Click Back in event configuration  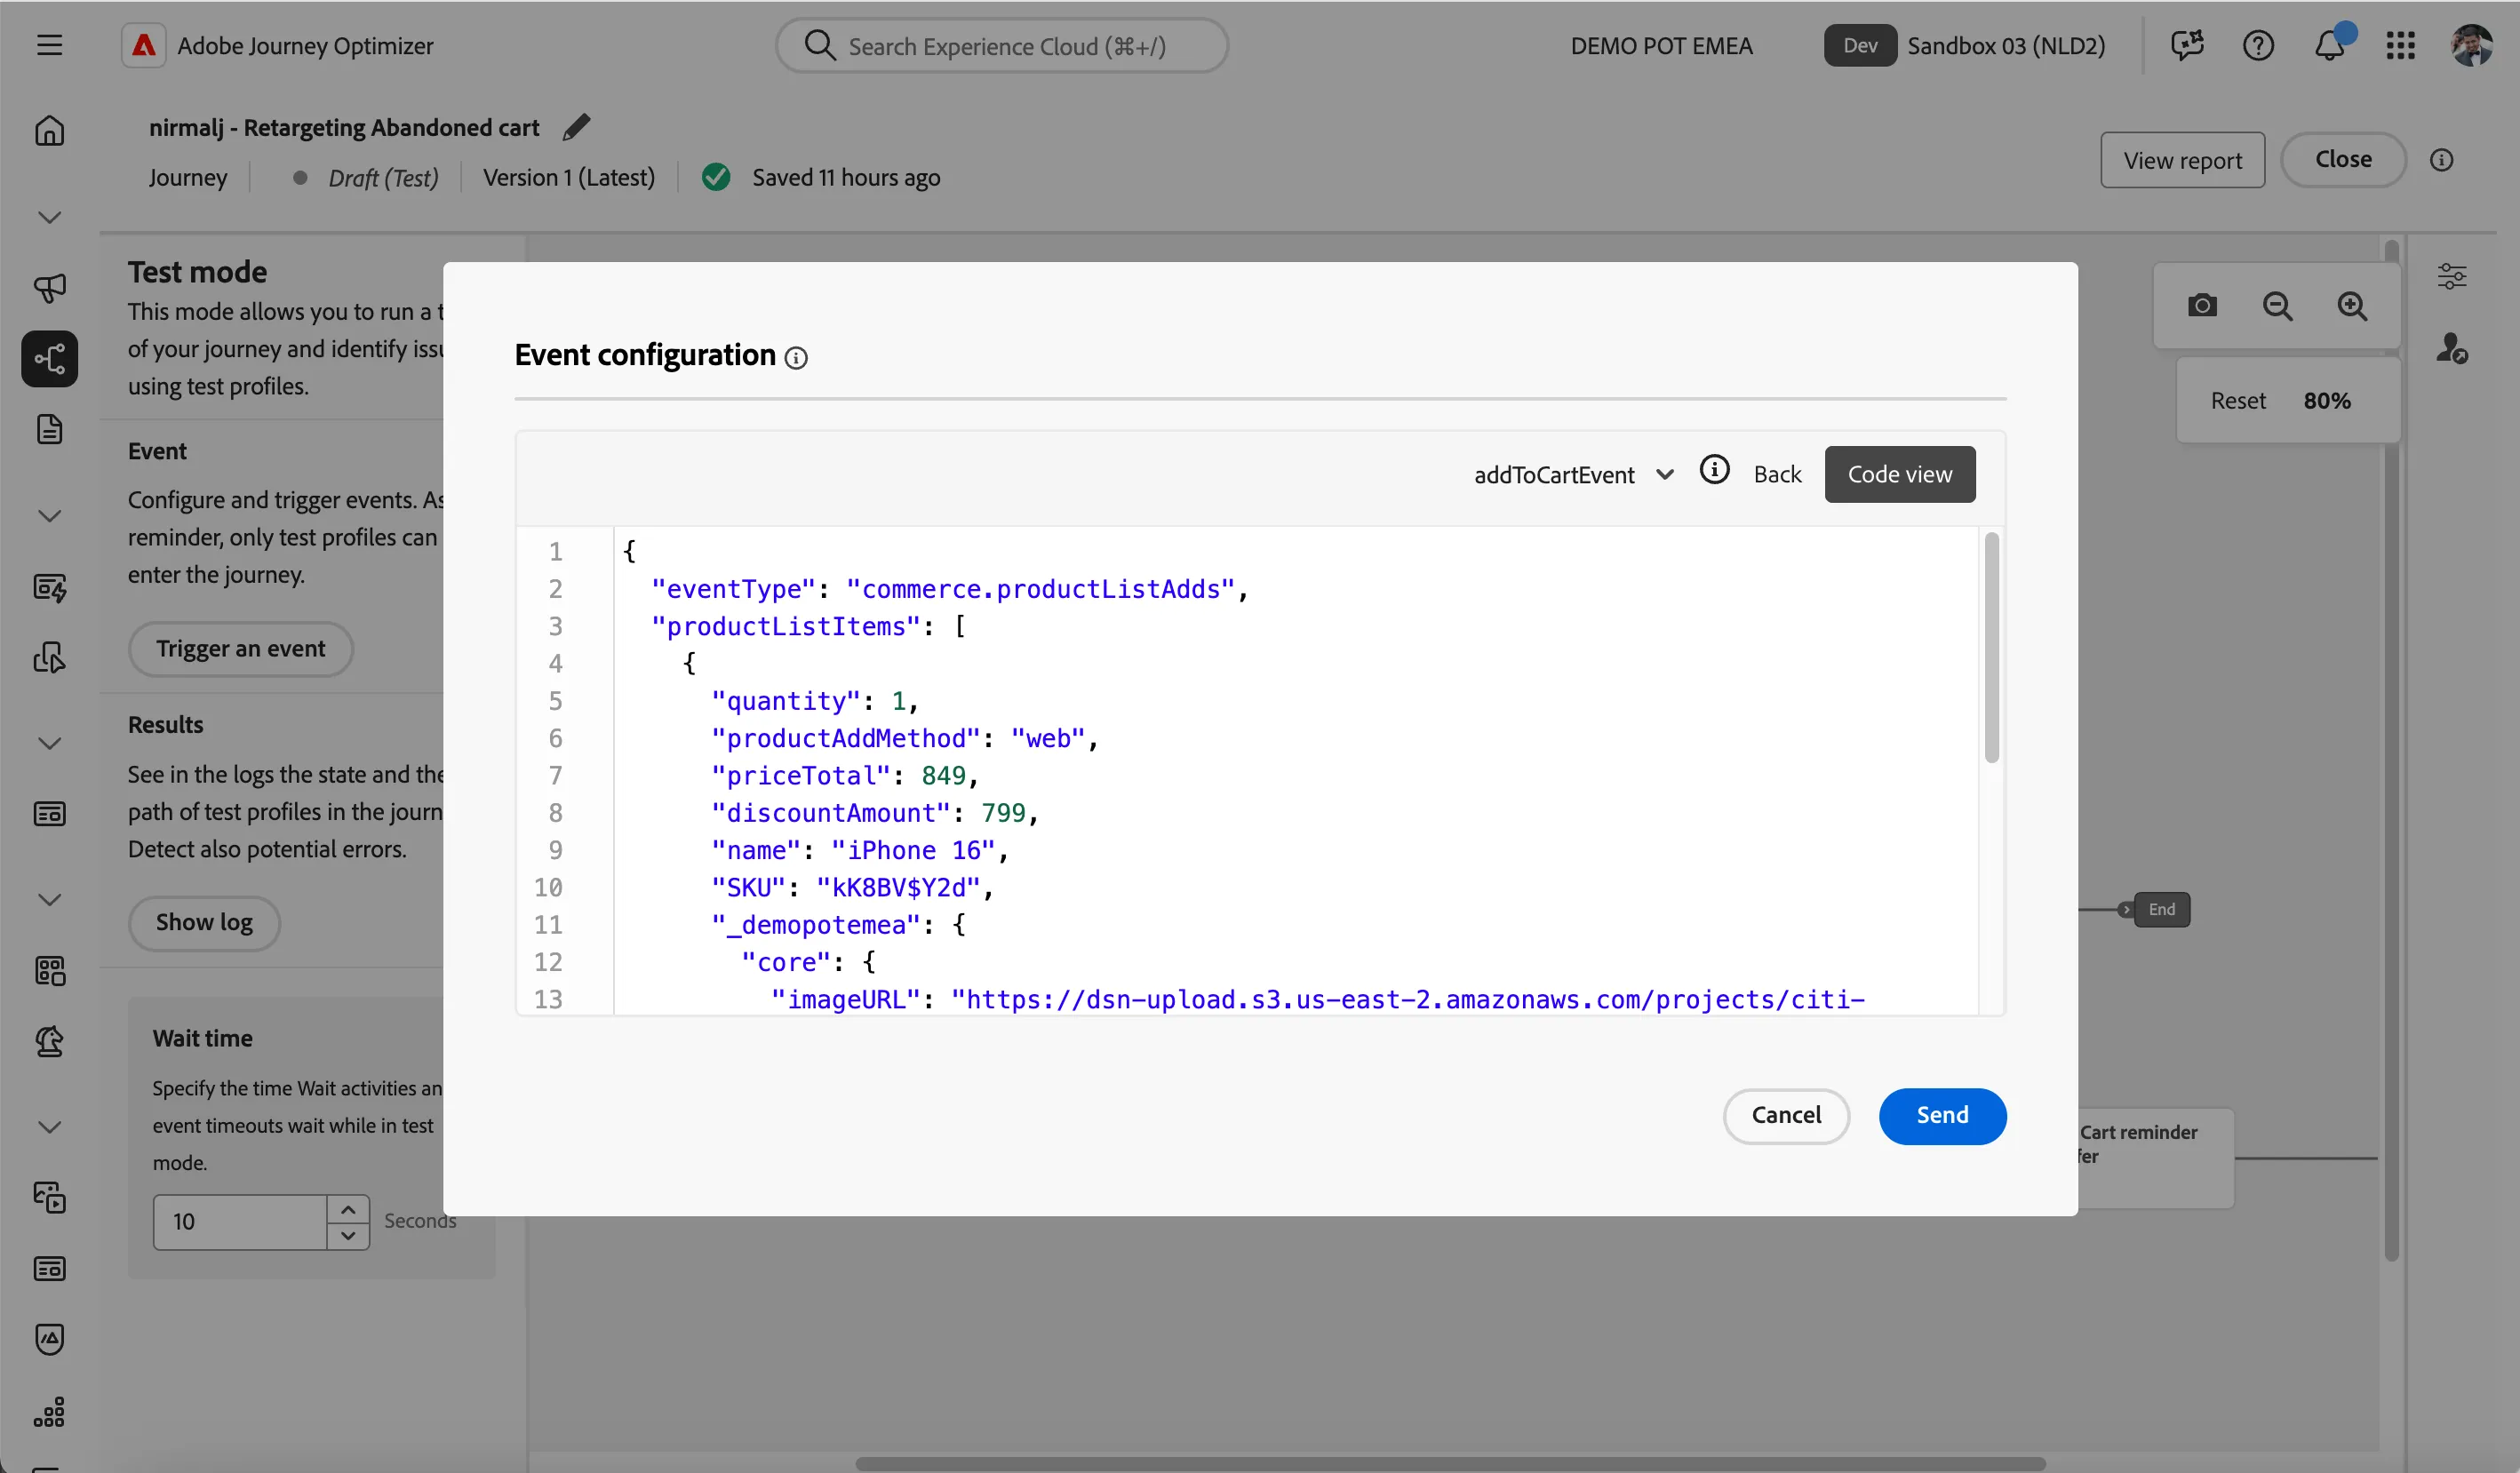(1777, 474)
